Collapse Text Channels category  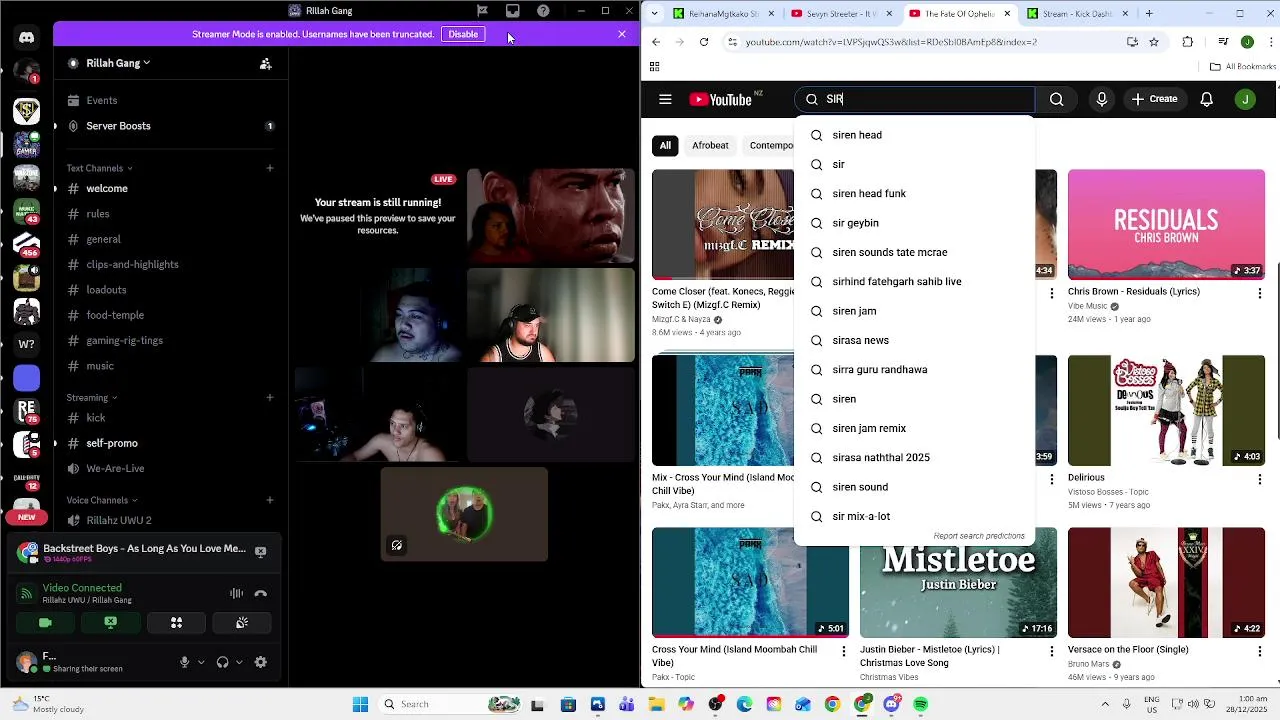[99, 168]
